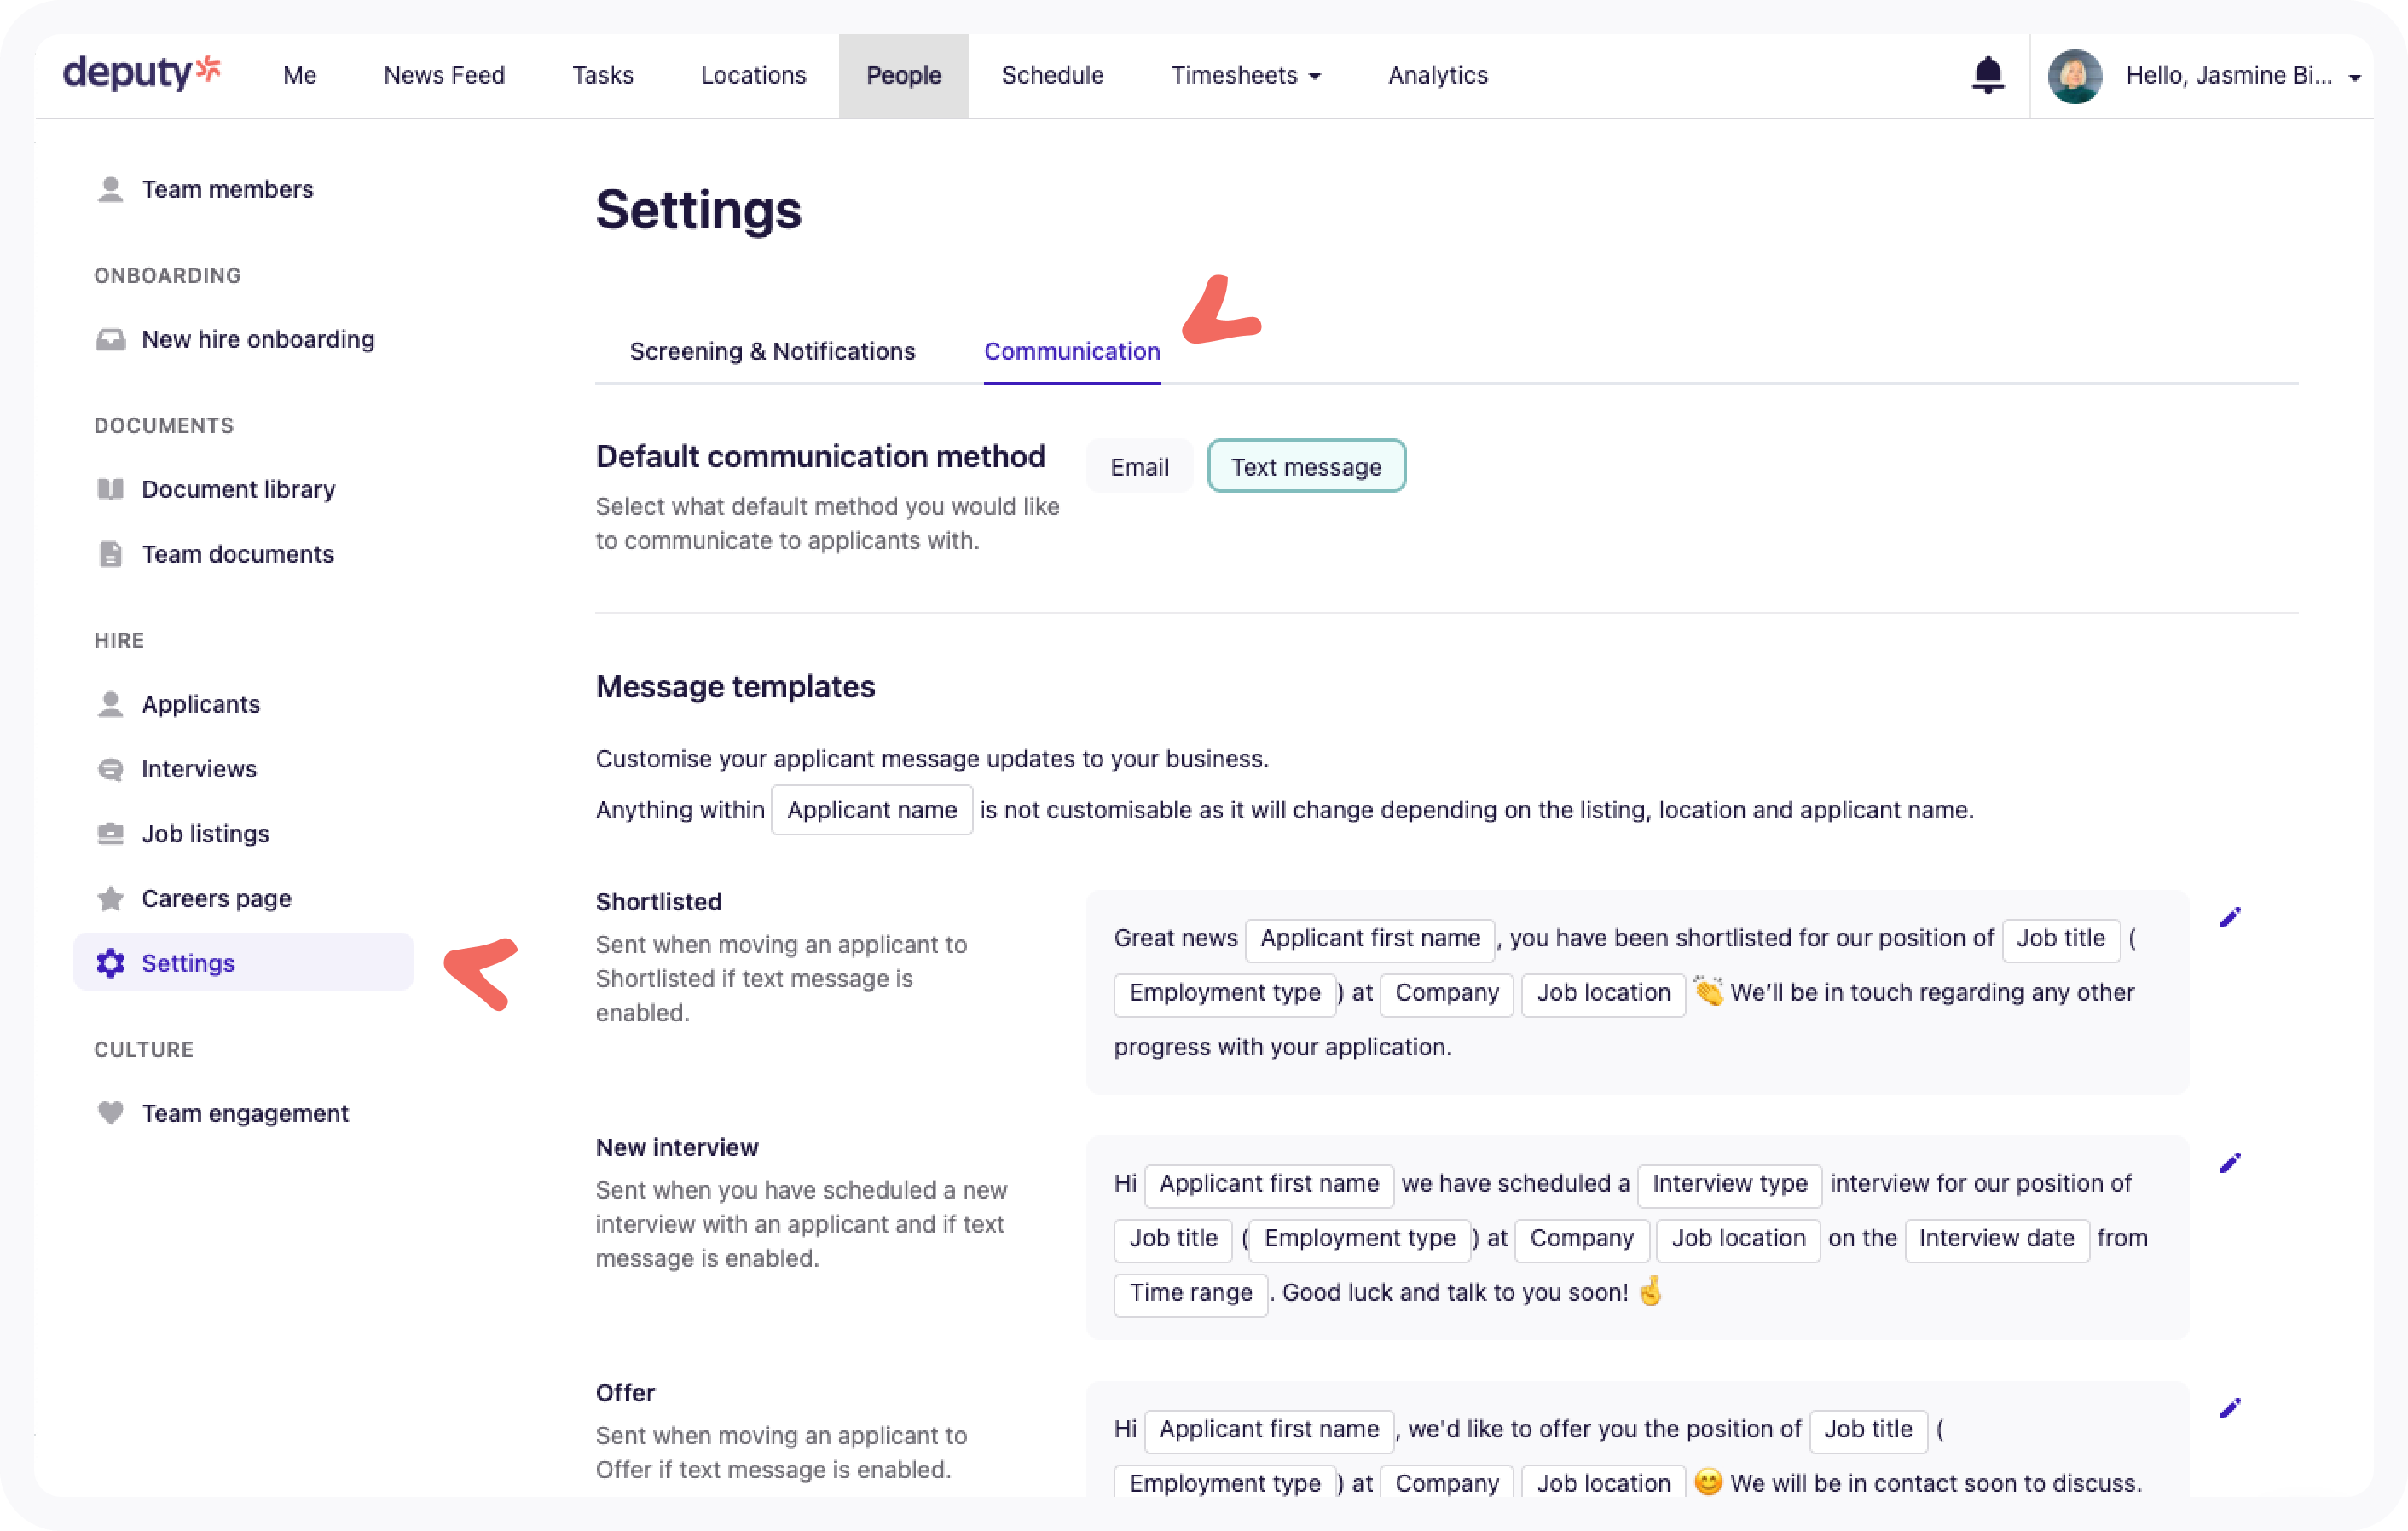Open the Tasks menu item
This screenshot has width=2408, height=1531.
tap(602, 75)
